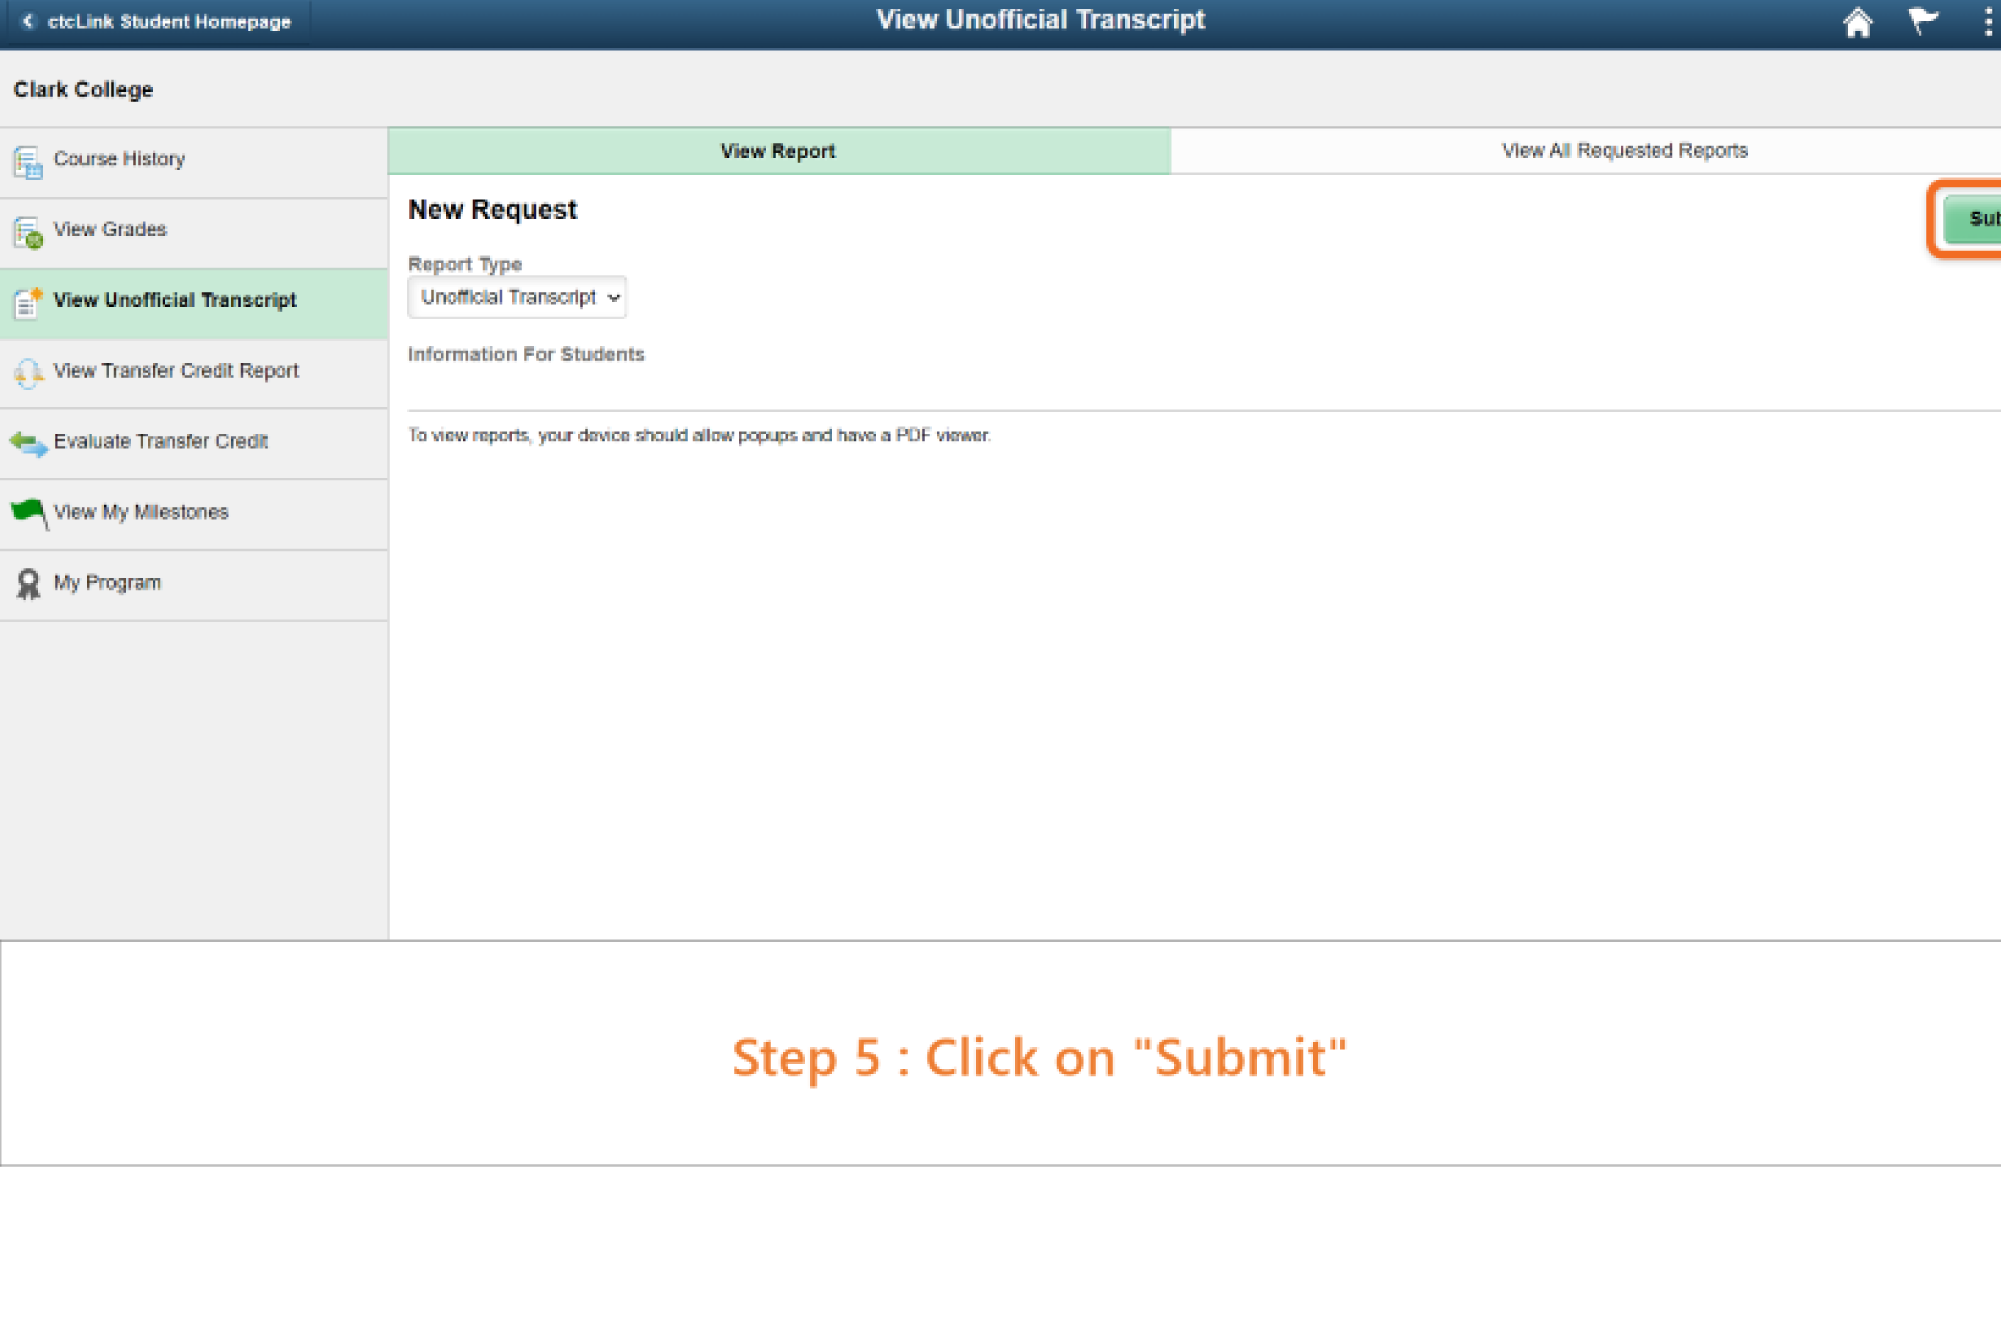Open Course History from sidebar

(119, 159)
